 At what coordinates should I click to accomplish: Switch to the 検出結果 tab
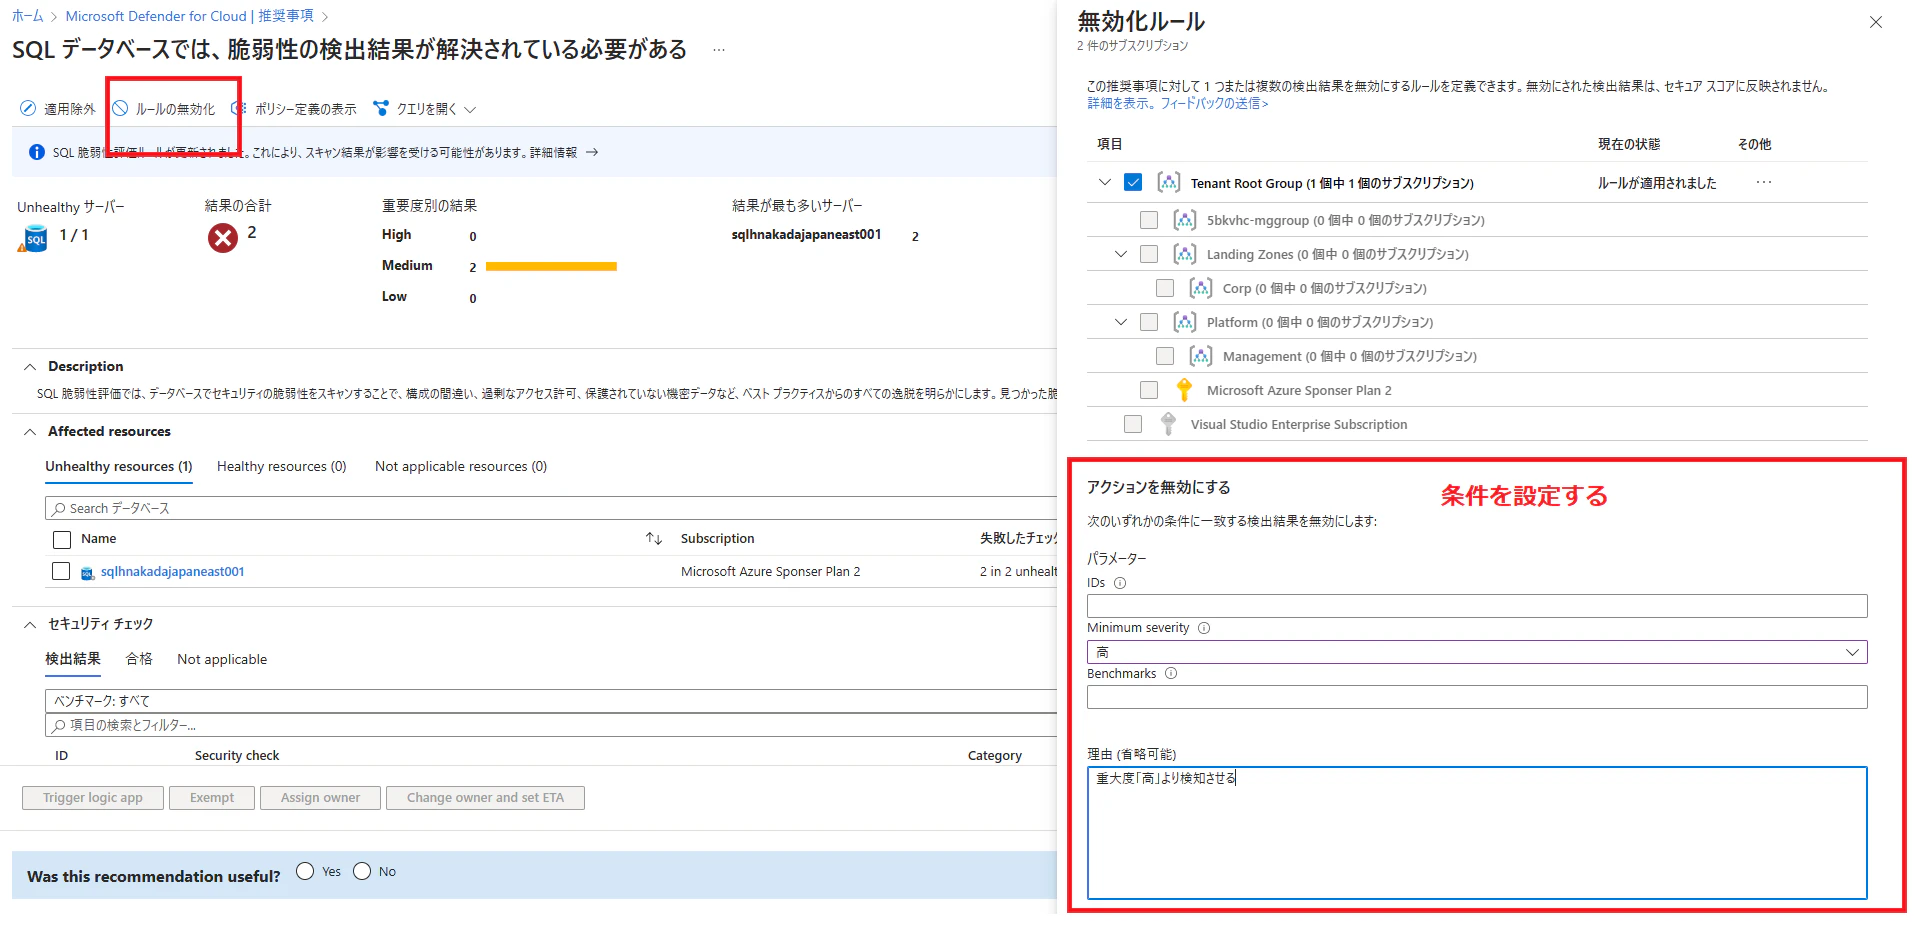(73, 659)
